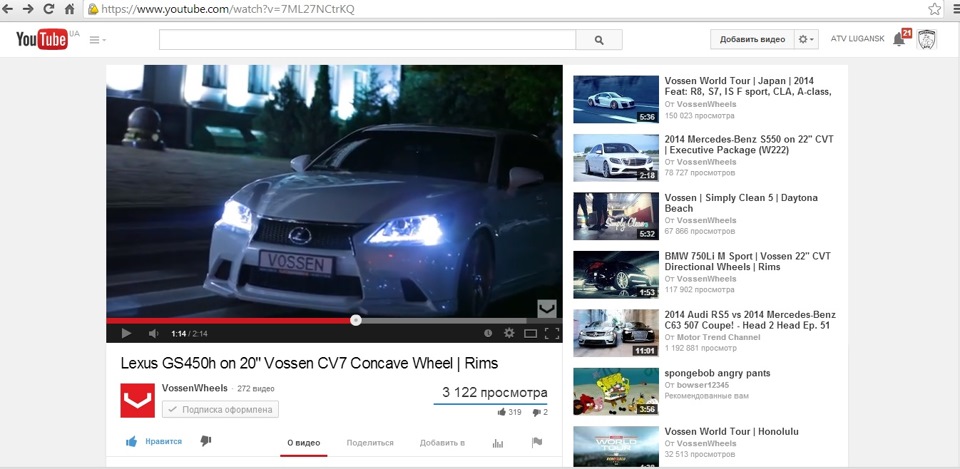Click the browser address bar URL
Image resolution: width=960 pixels, height=469 pixels.
pyautogui.click(x=228, y=9)
